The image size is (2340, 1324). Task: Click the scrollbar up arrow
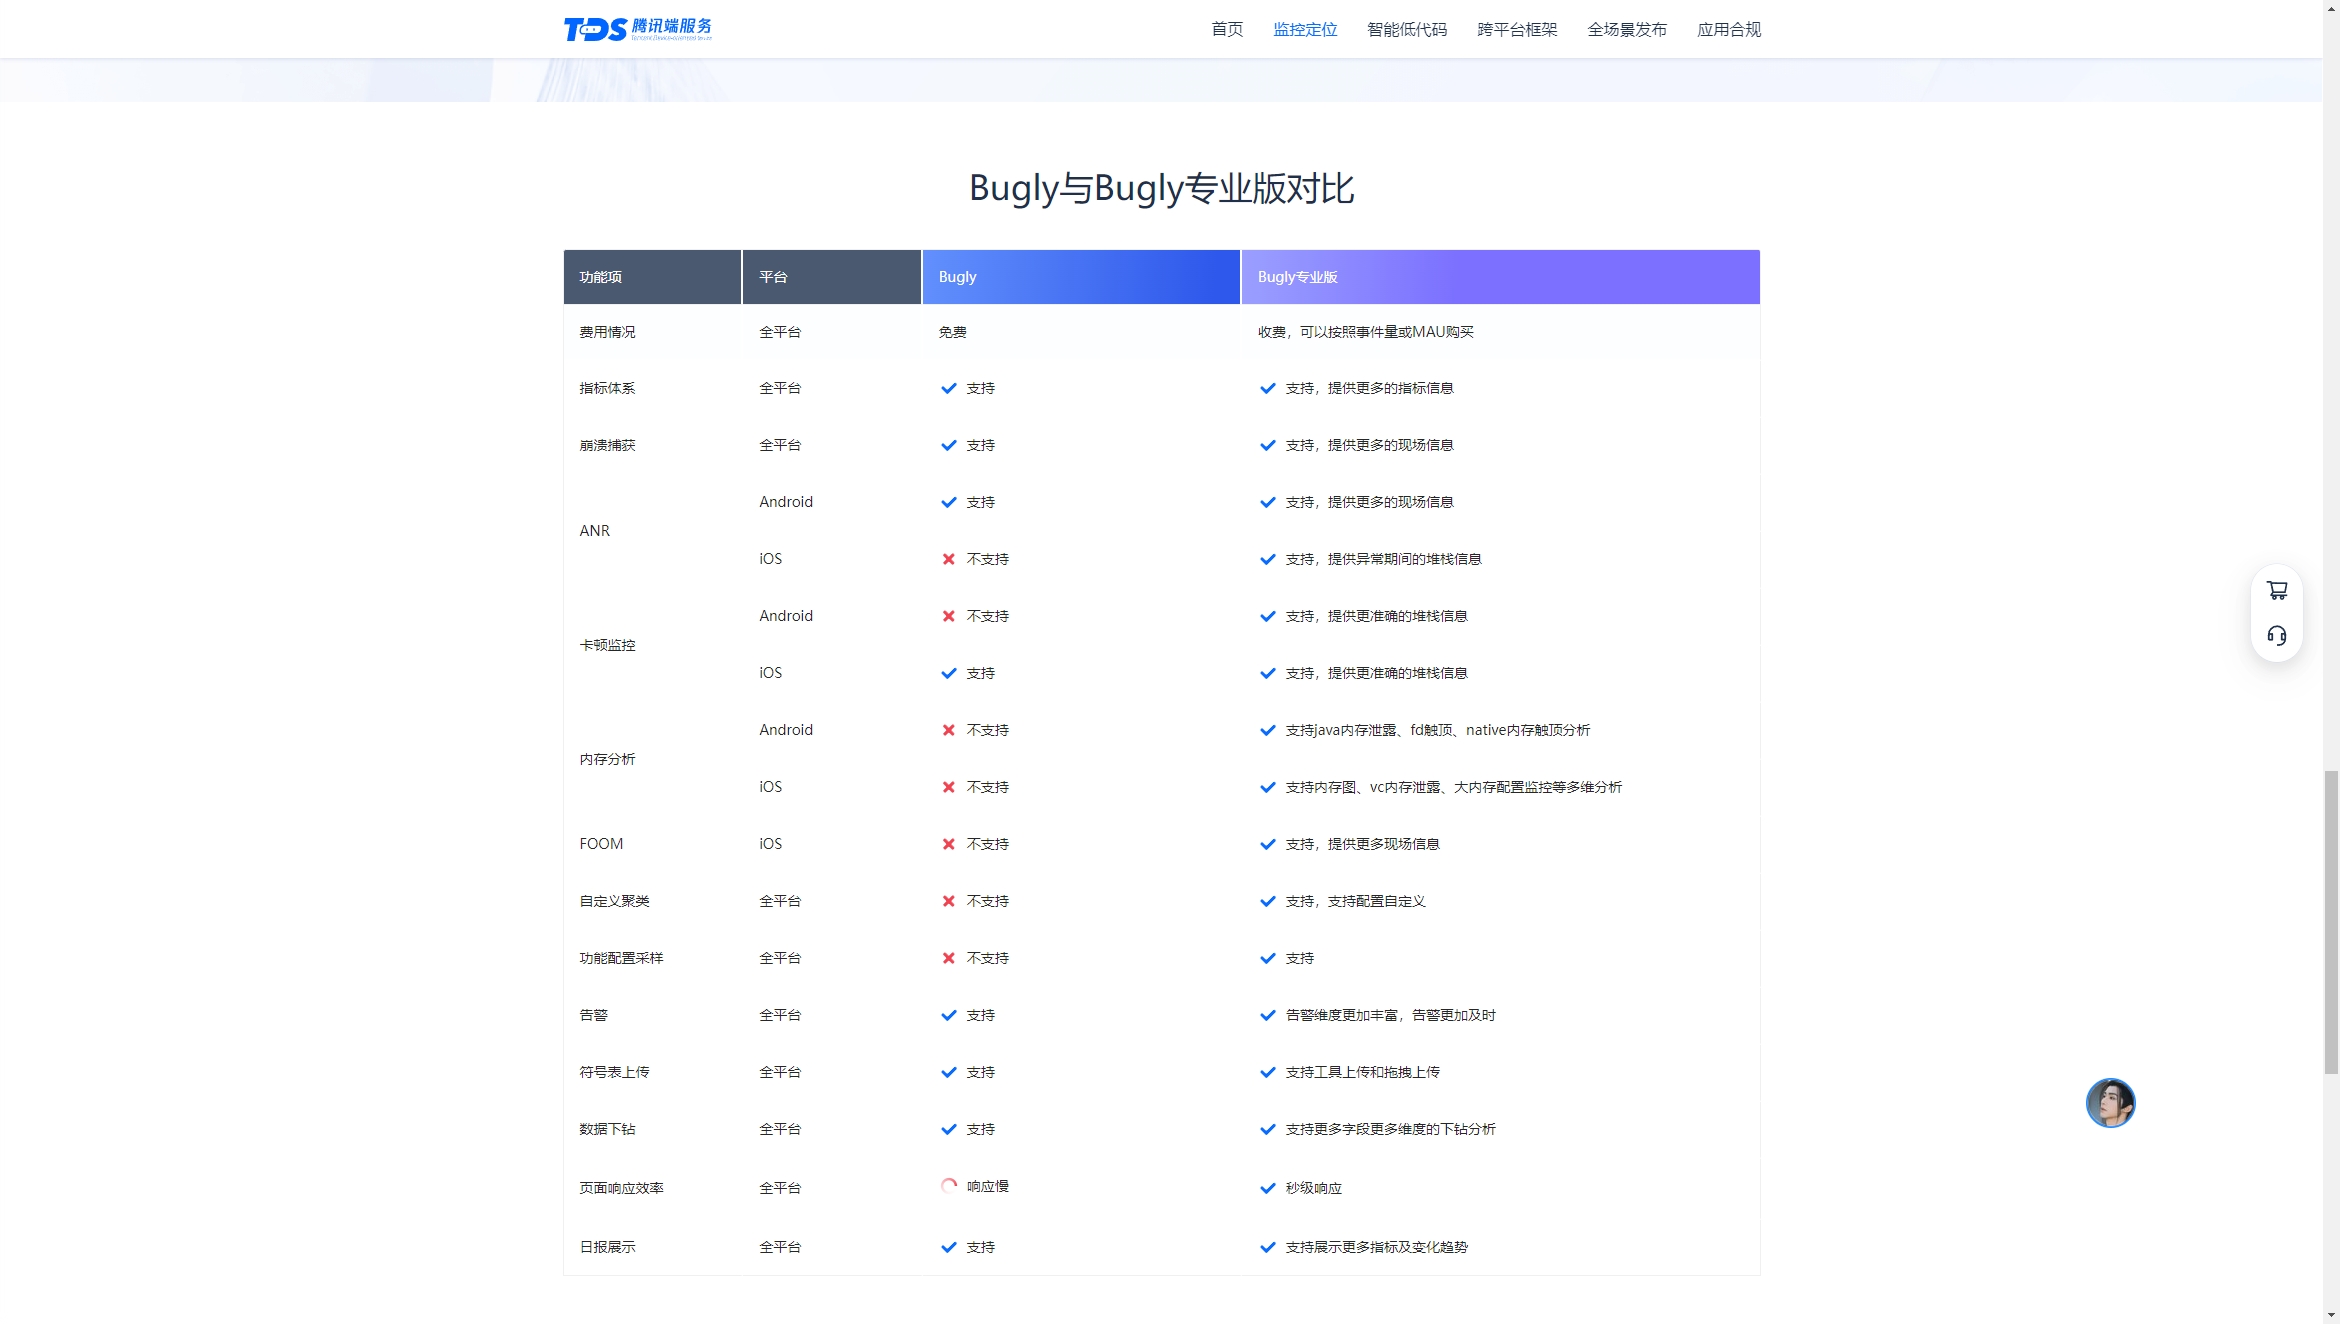[x=2331, y=8]
